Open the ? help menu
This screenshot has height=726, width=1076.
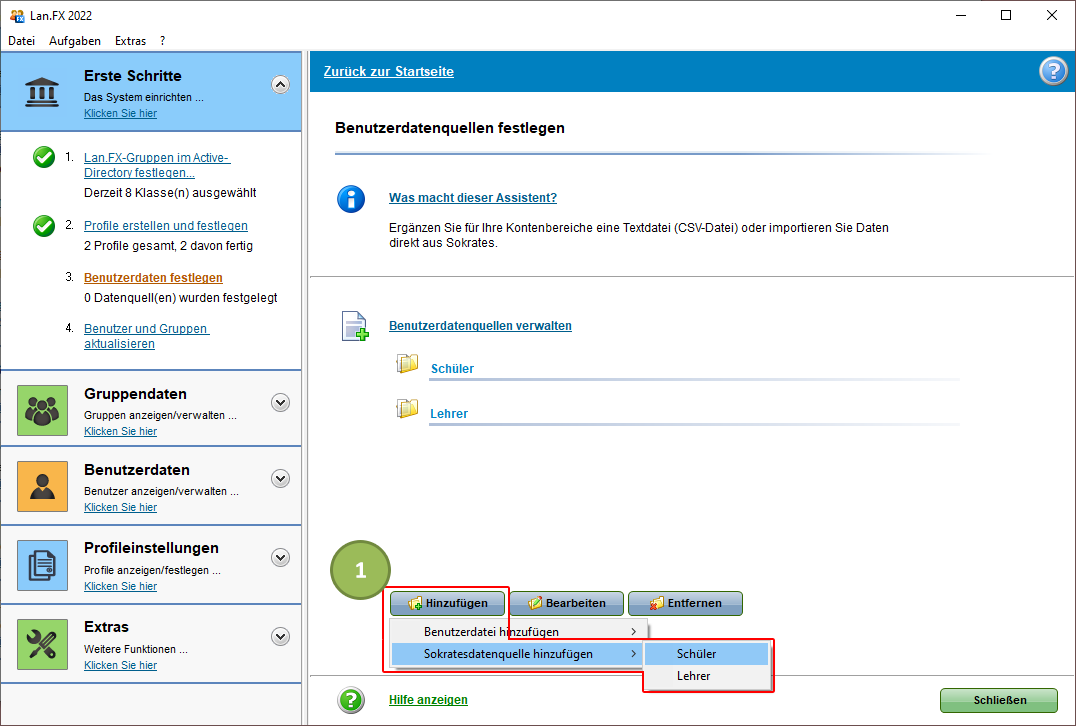click(163, 40)
